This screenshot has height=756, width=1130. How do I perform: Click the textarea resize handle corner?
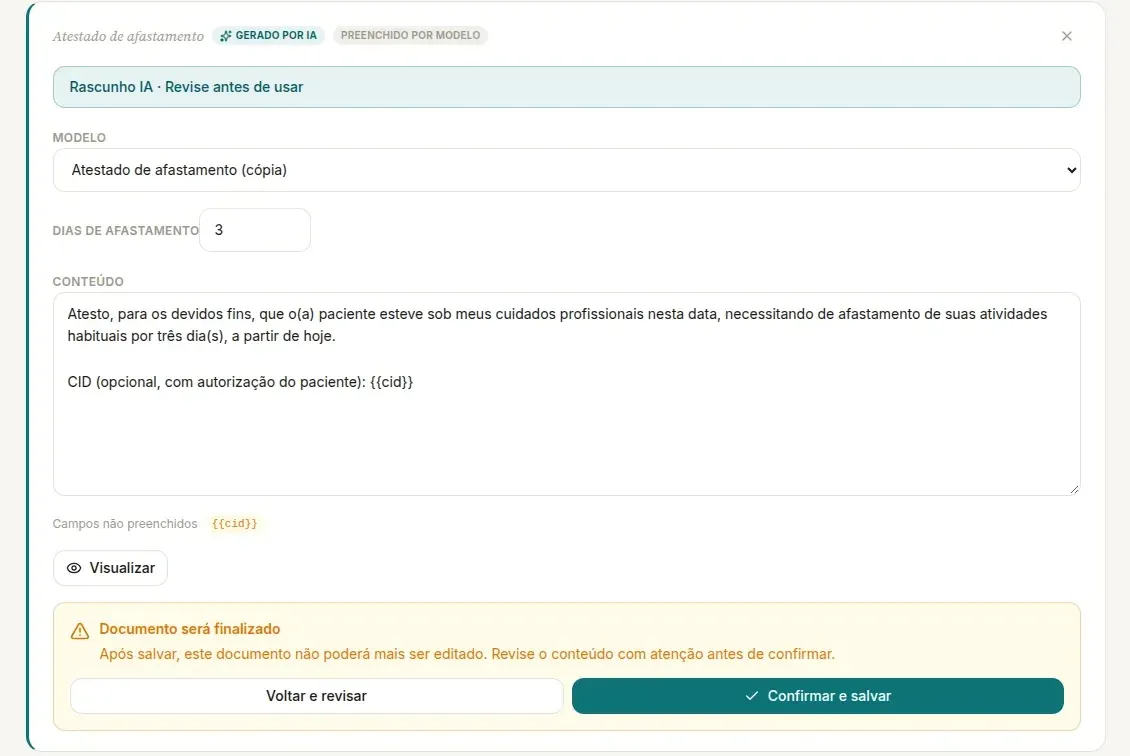click(x=1074, y=489)
